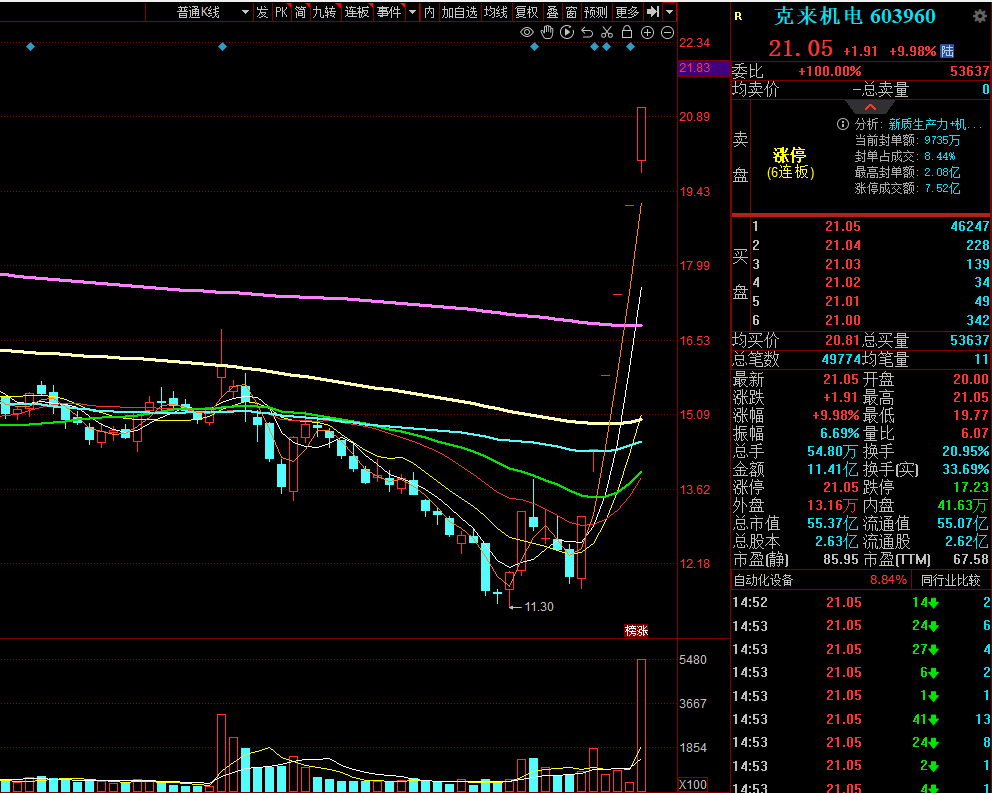Image resolution: width=992 pixels, height=793 pixels.
Task: Select the hand pan tool
Action: point(547,33)
